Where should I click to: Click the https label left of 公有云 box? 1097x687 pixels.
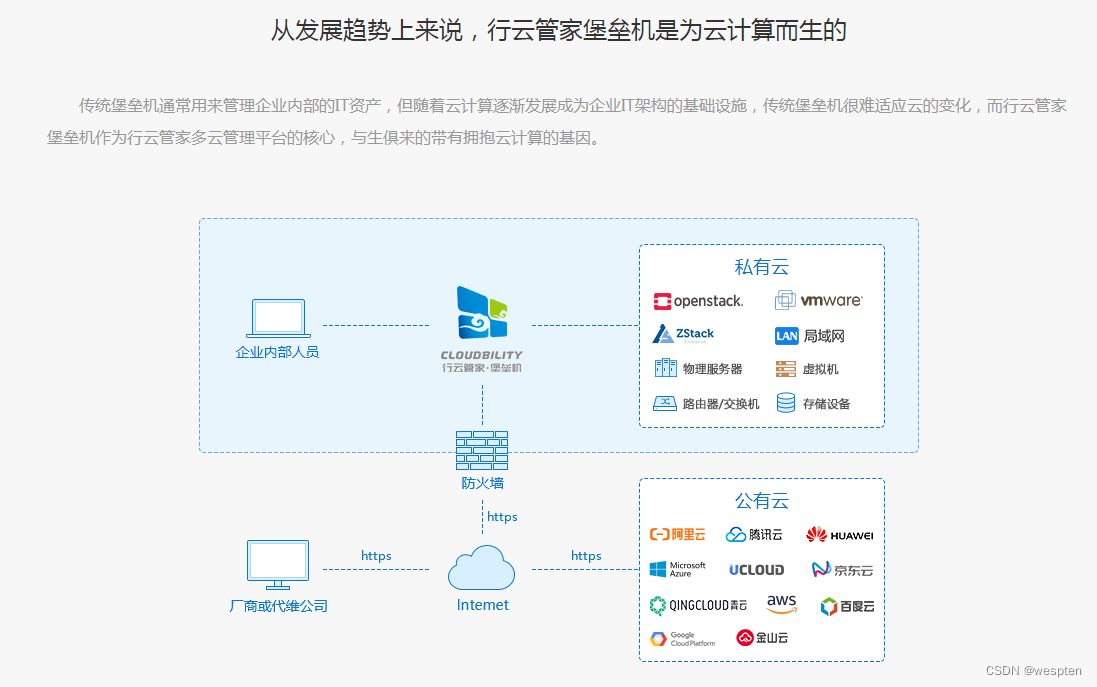coord(586,555)
